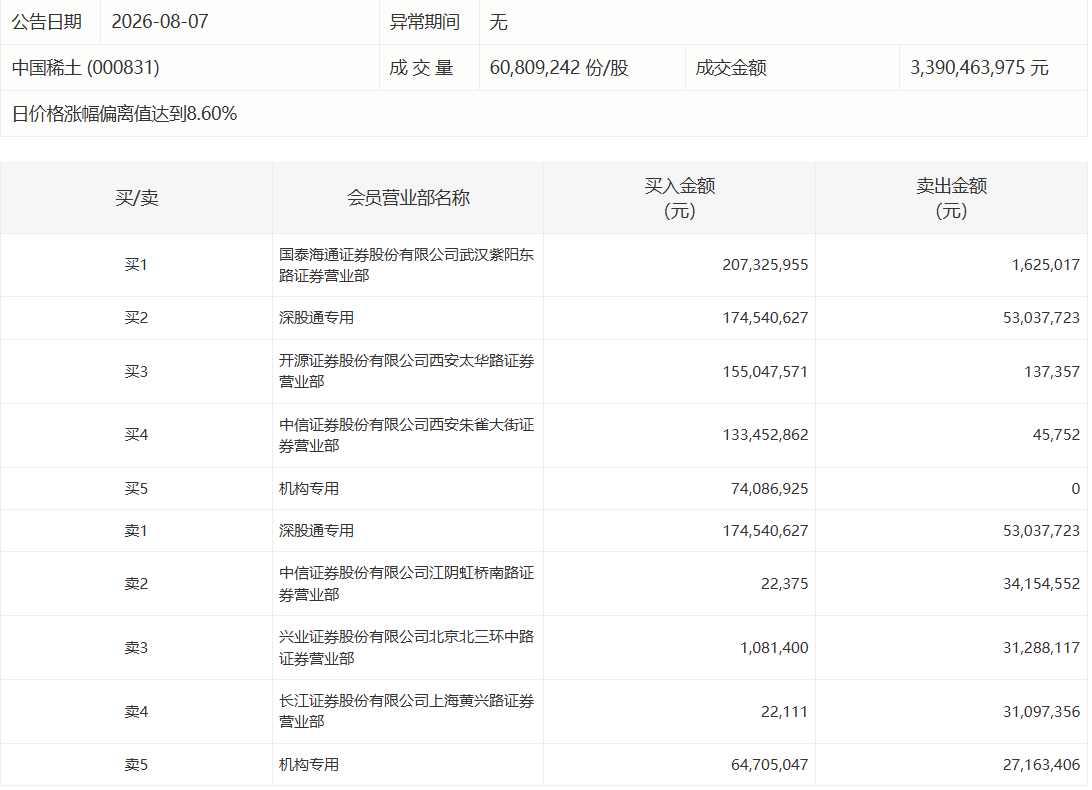Click 深股通专用 in the 卖1 row
This screenshot has height=790, width=1092.
pos(316,531)
